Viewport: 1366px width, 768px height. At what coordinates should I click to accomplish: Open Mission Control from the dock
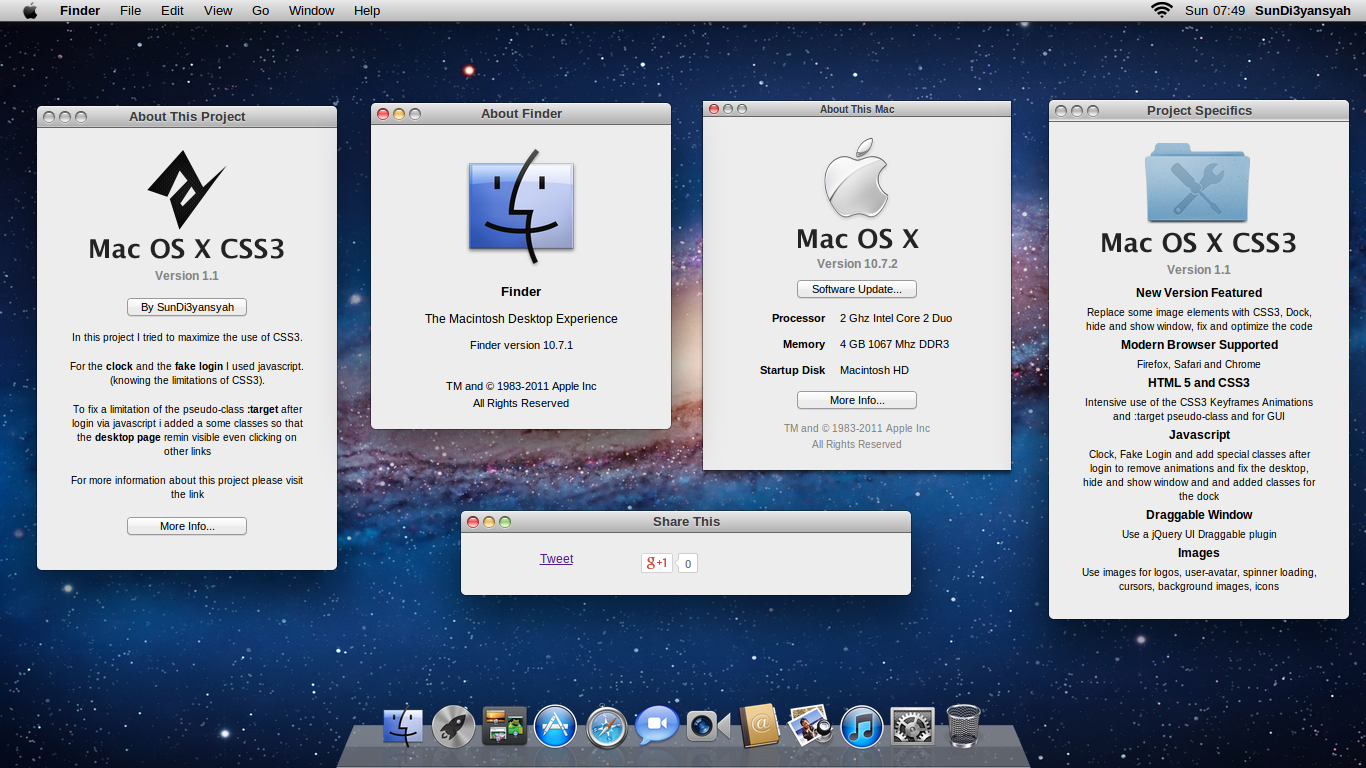(504, 726)
